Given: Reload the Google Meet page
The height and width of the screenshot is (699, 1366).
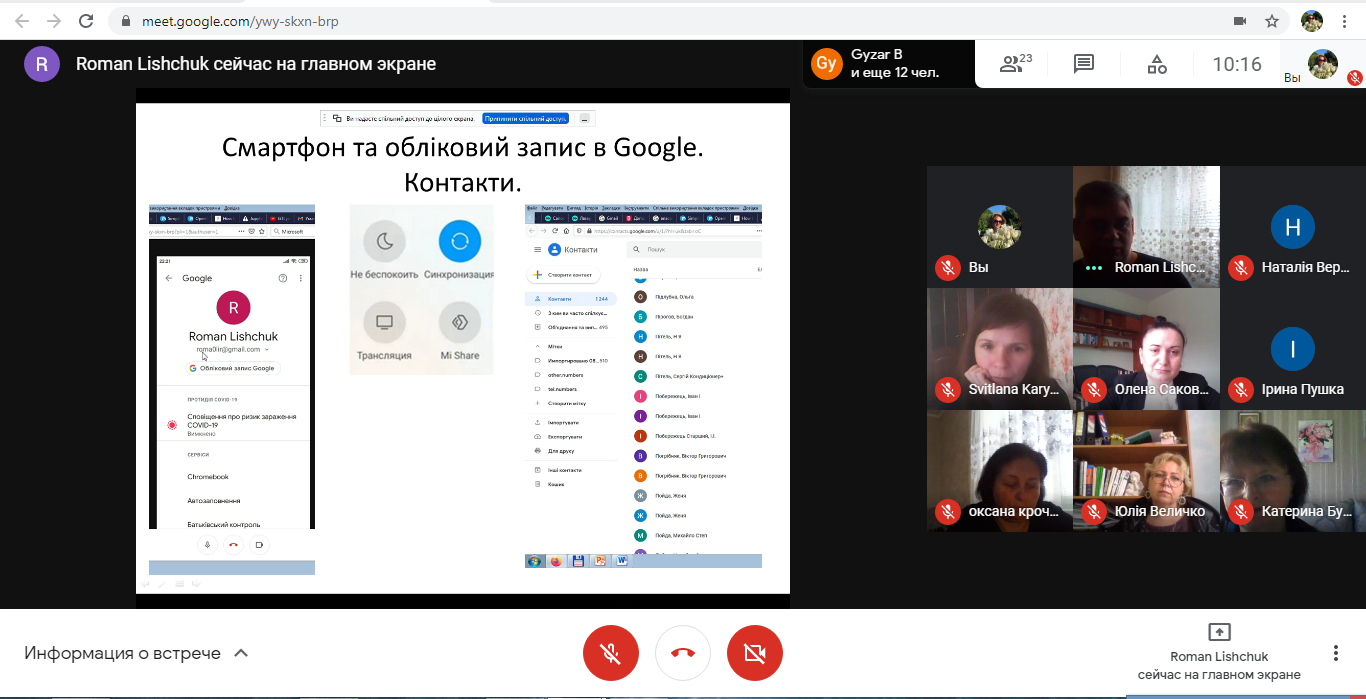Looking at the screenshot, I should tap(86, 21).
